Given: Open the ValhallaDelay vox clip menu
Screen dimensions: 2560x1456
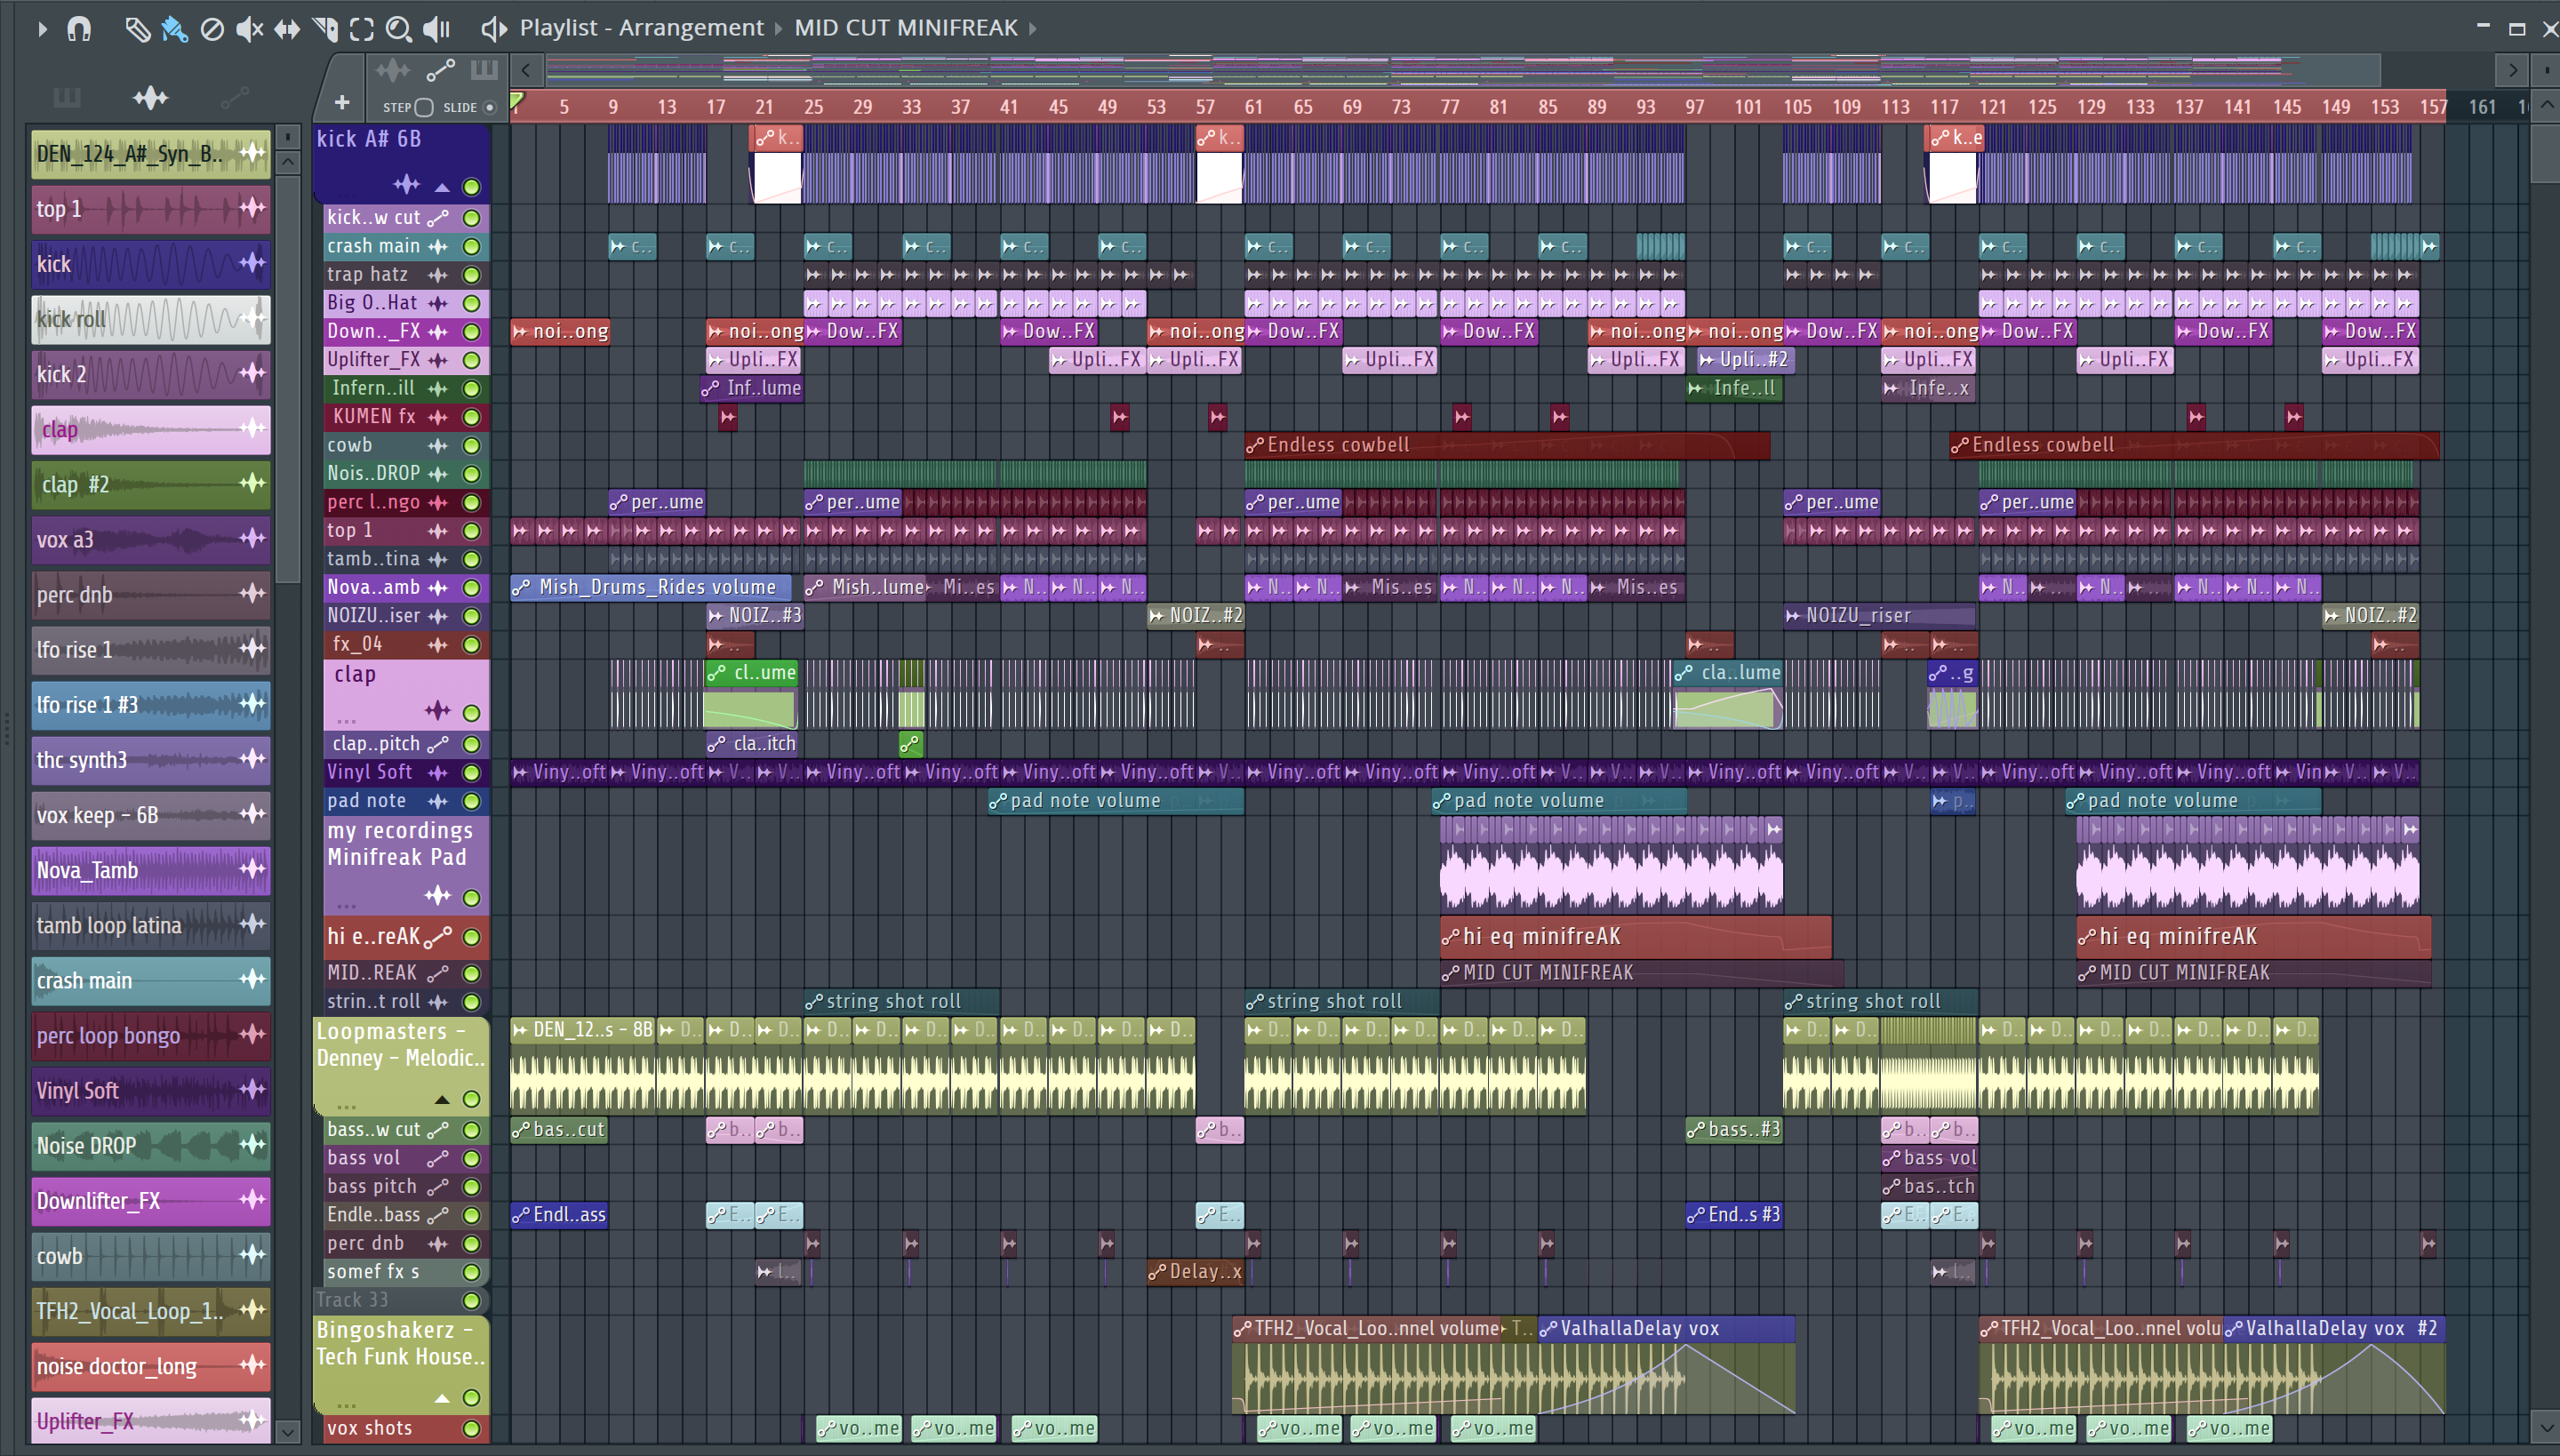Looking at the screenshot, I should point(1549,1329).
